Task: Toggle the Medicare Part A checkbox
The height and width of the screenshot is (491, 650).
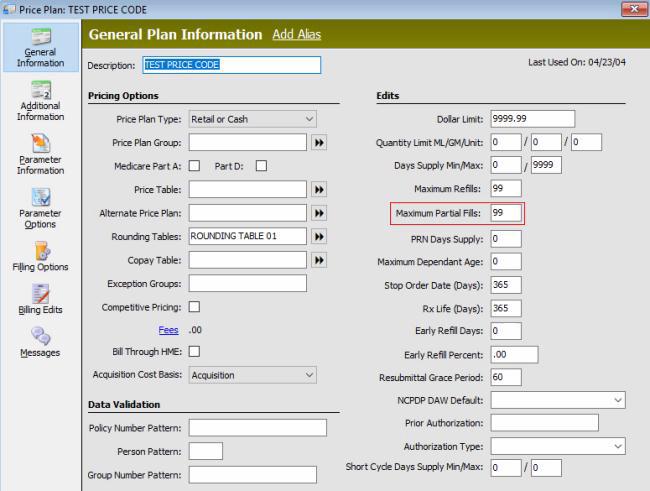Action: [194, 166]
